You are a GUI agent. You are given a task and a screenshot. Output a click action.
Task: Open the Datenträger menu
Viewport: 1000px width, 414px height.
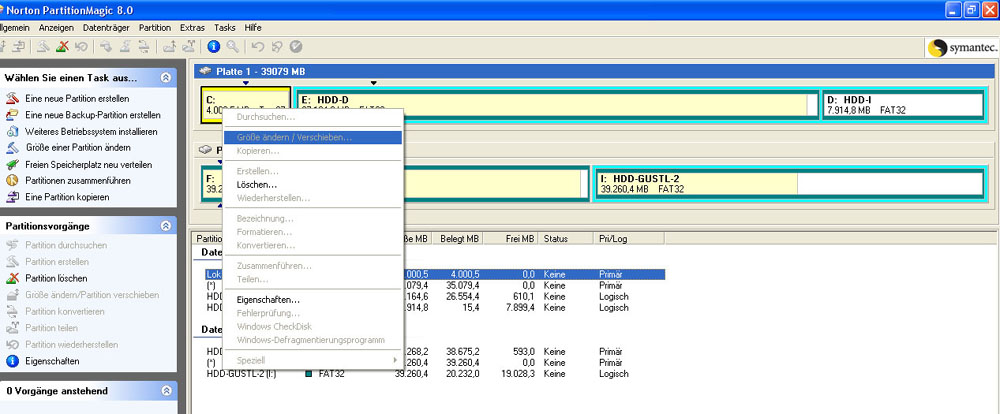107,28
